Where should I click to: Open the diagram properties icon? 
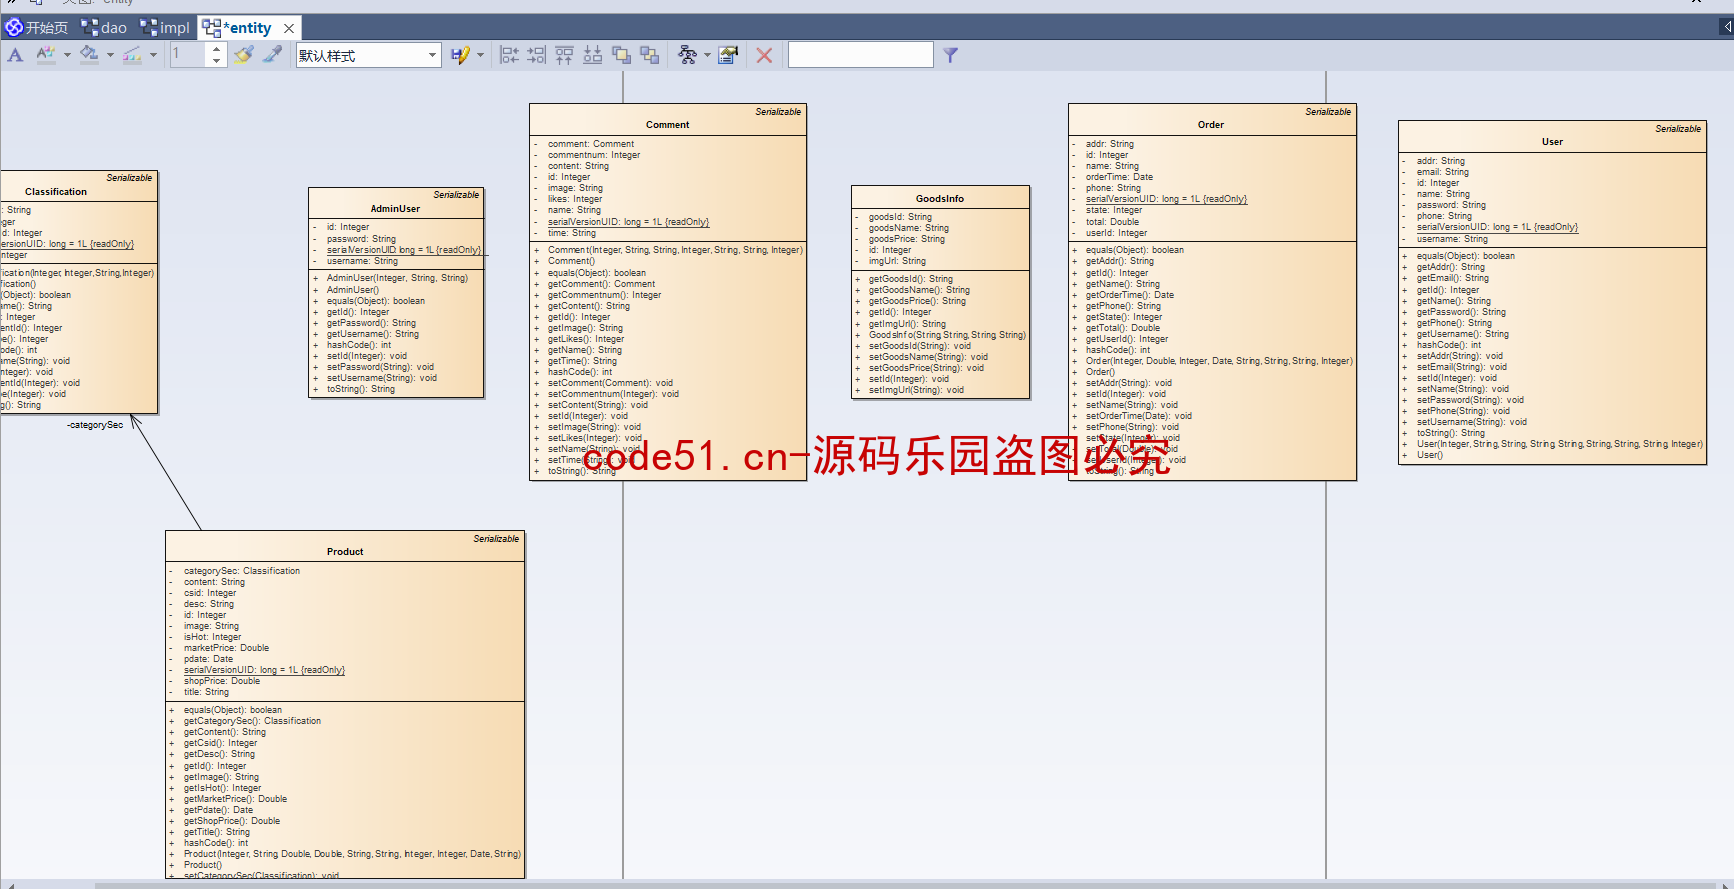point(728,55)
